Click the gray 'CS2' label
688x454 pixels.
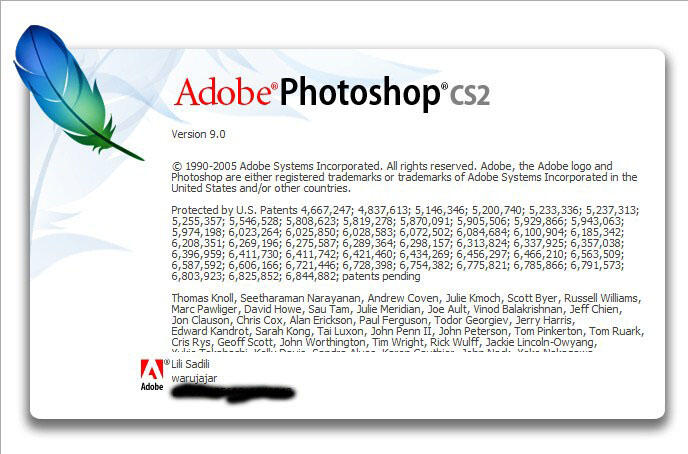[x=469, y=95]
